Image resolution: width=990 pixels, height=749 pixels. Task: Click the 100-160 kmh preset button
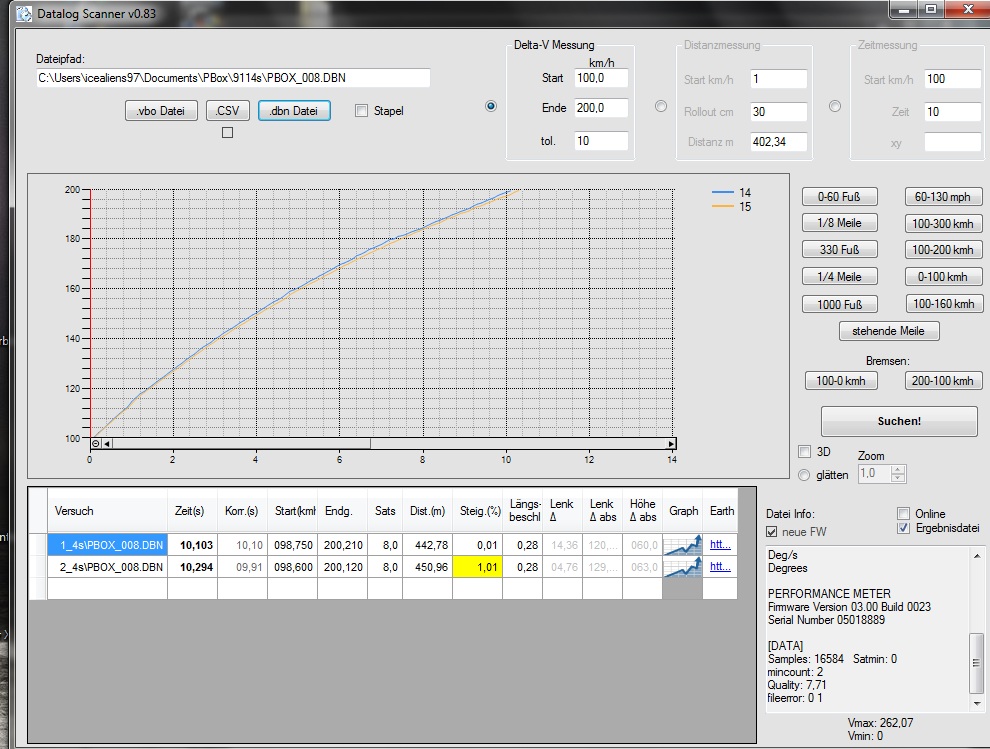click(x=943, y=304)
